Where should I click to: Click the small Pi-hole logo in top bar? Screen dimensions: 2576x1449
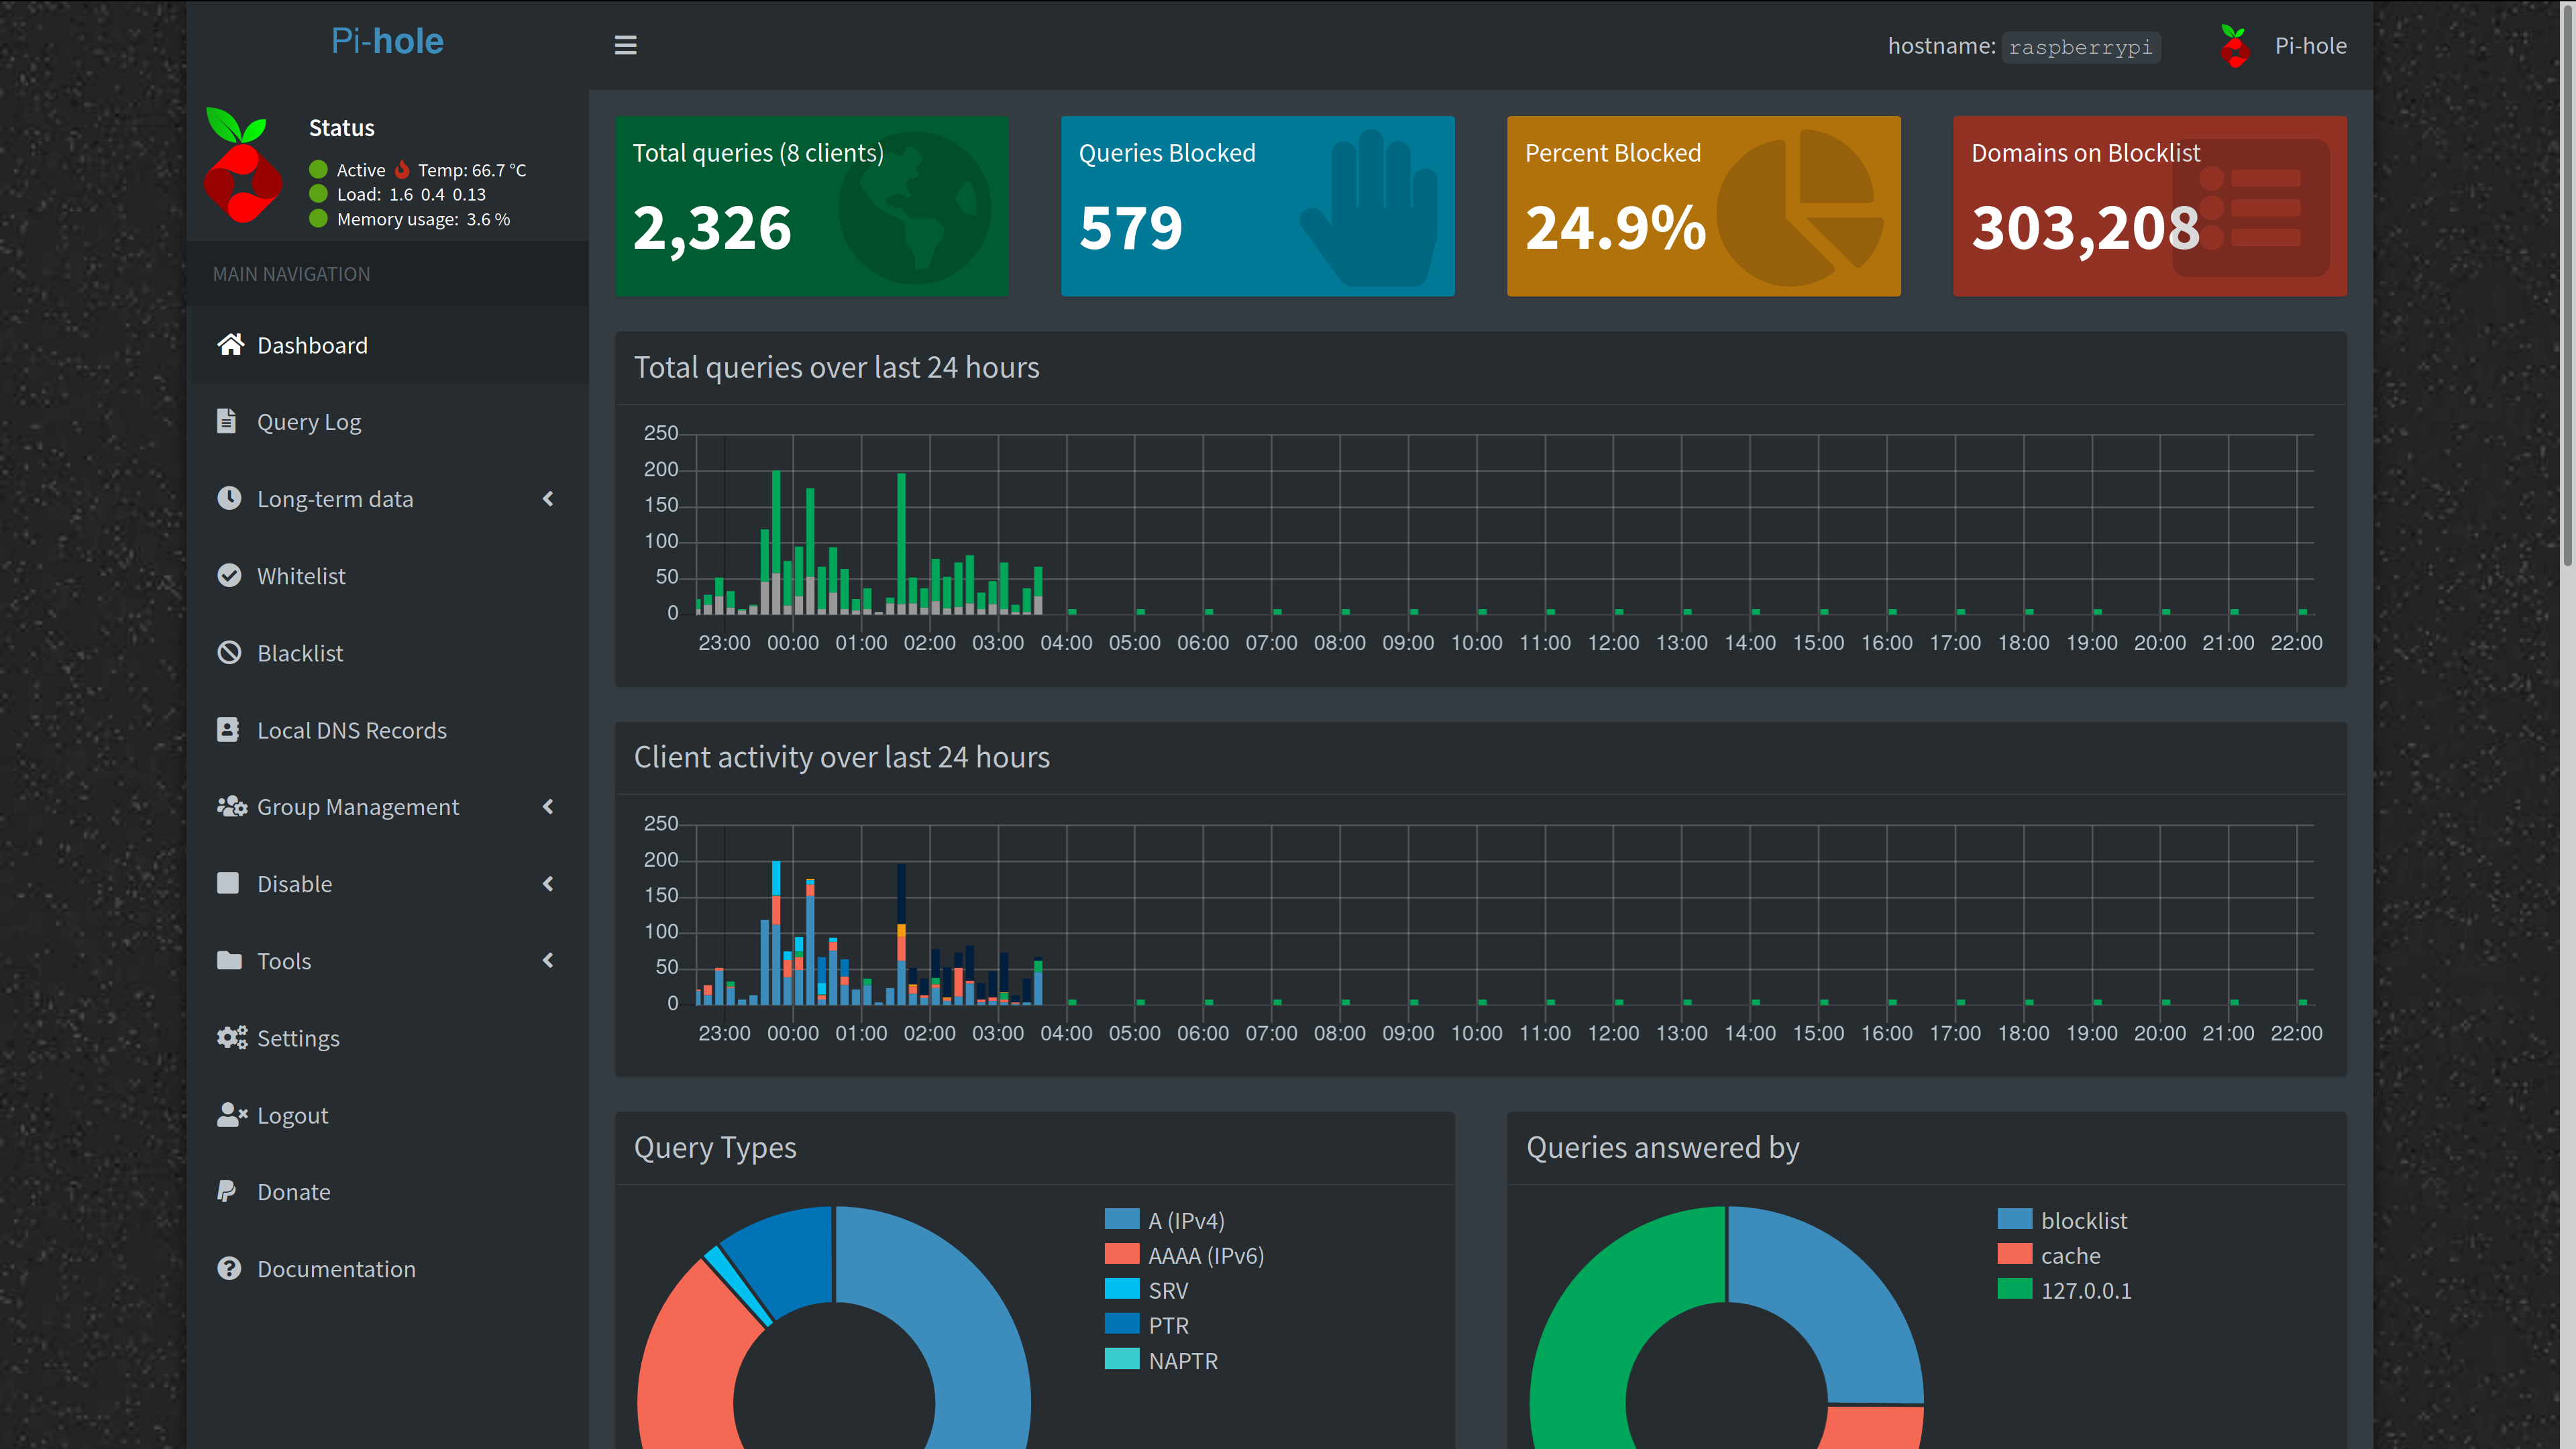click(x=2234, y=46)
